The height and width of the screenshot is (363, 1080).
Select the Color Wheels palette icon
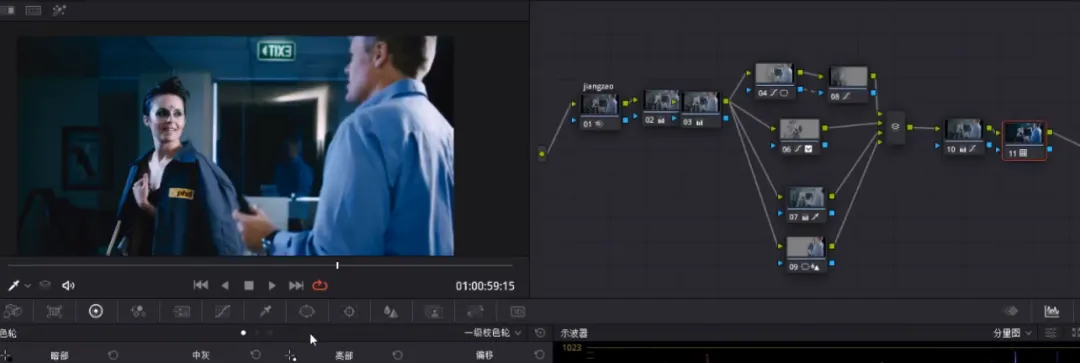[x=96, y=311]
